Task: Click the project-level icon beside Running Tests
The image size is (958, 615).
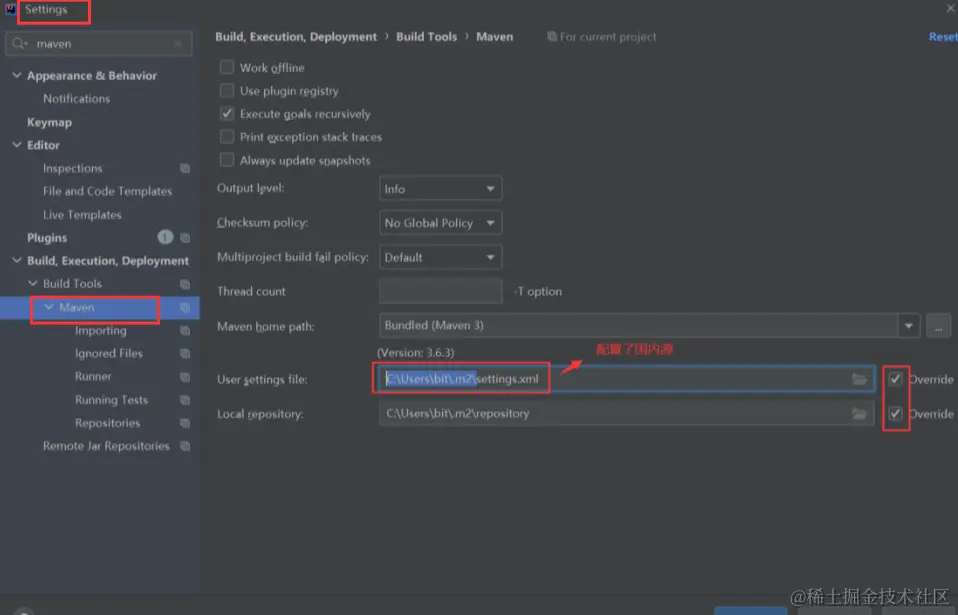Action: pos(185,400)
